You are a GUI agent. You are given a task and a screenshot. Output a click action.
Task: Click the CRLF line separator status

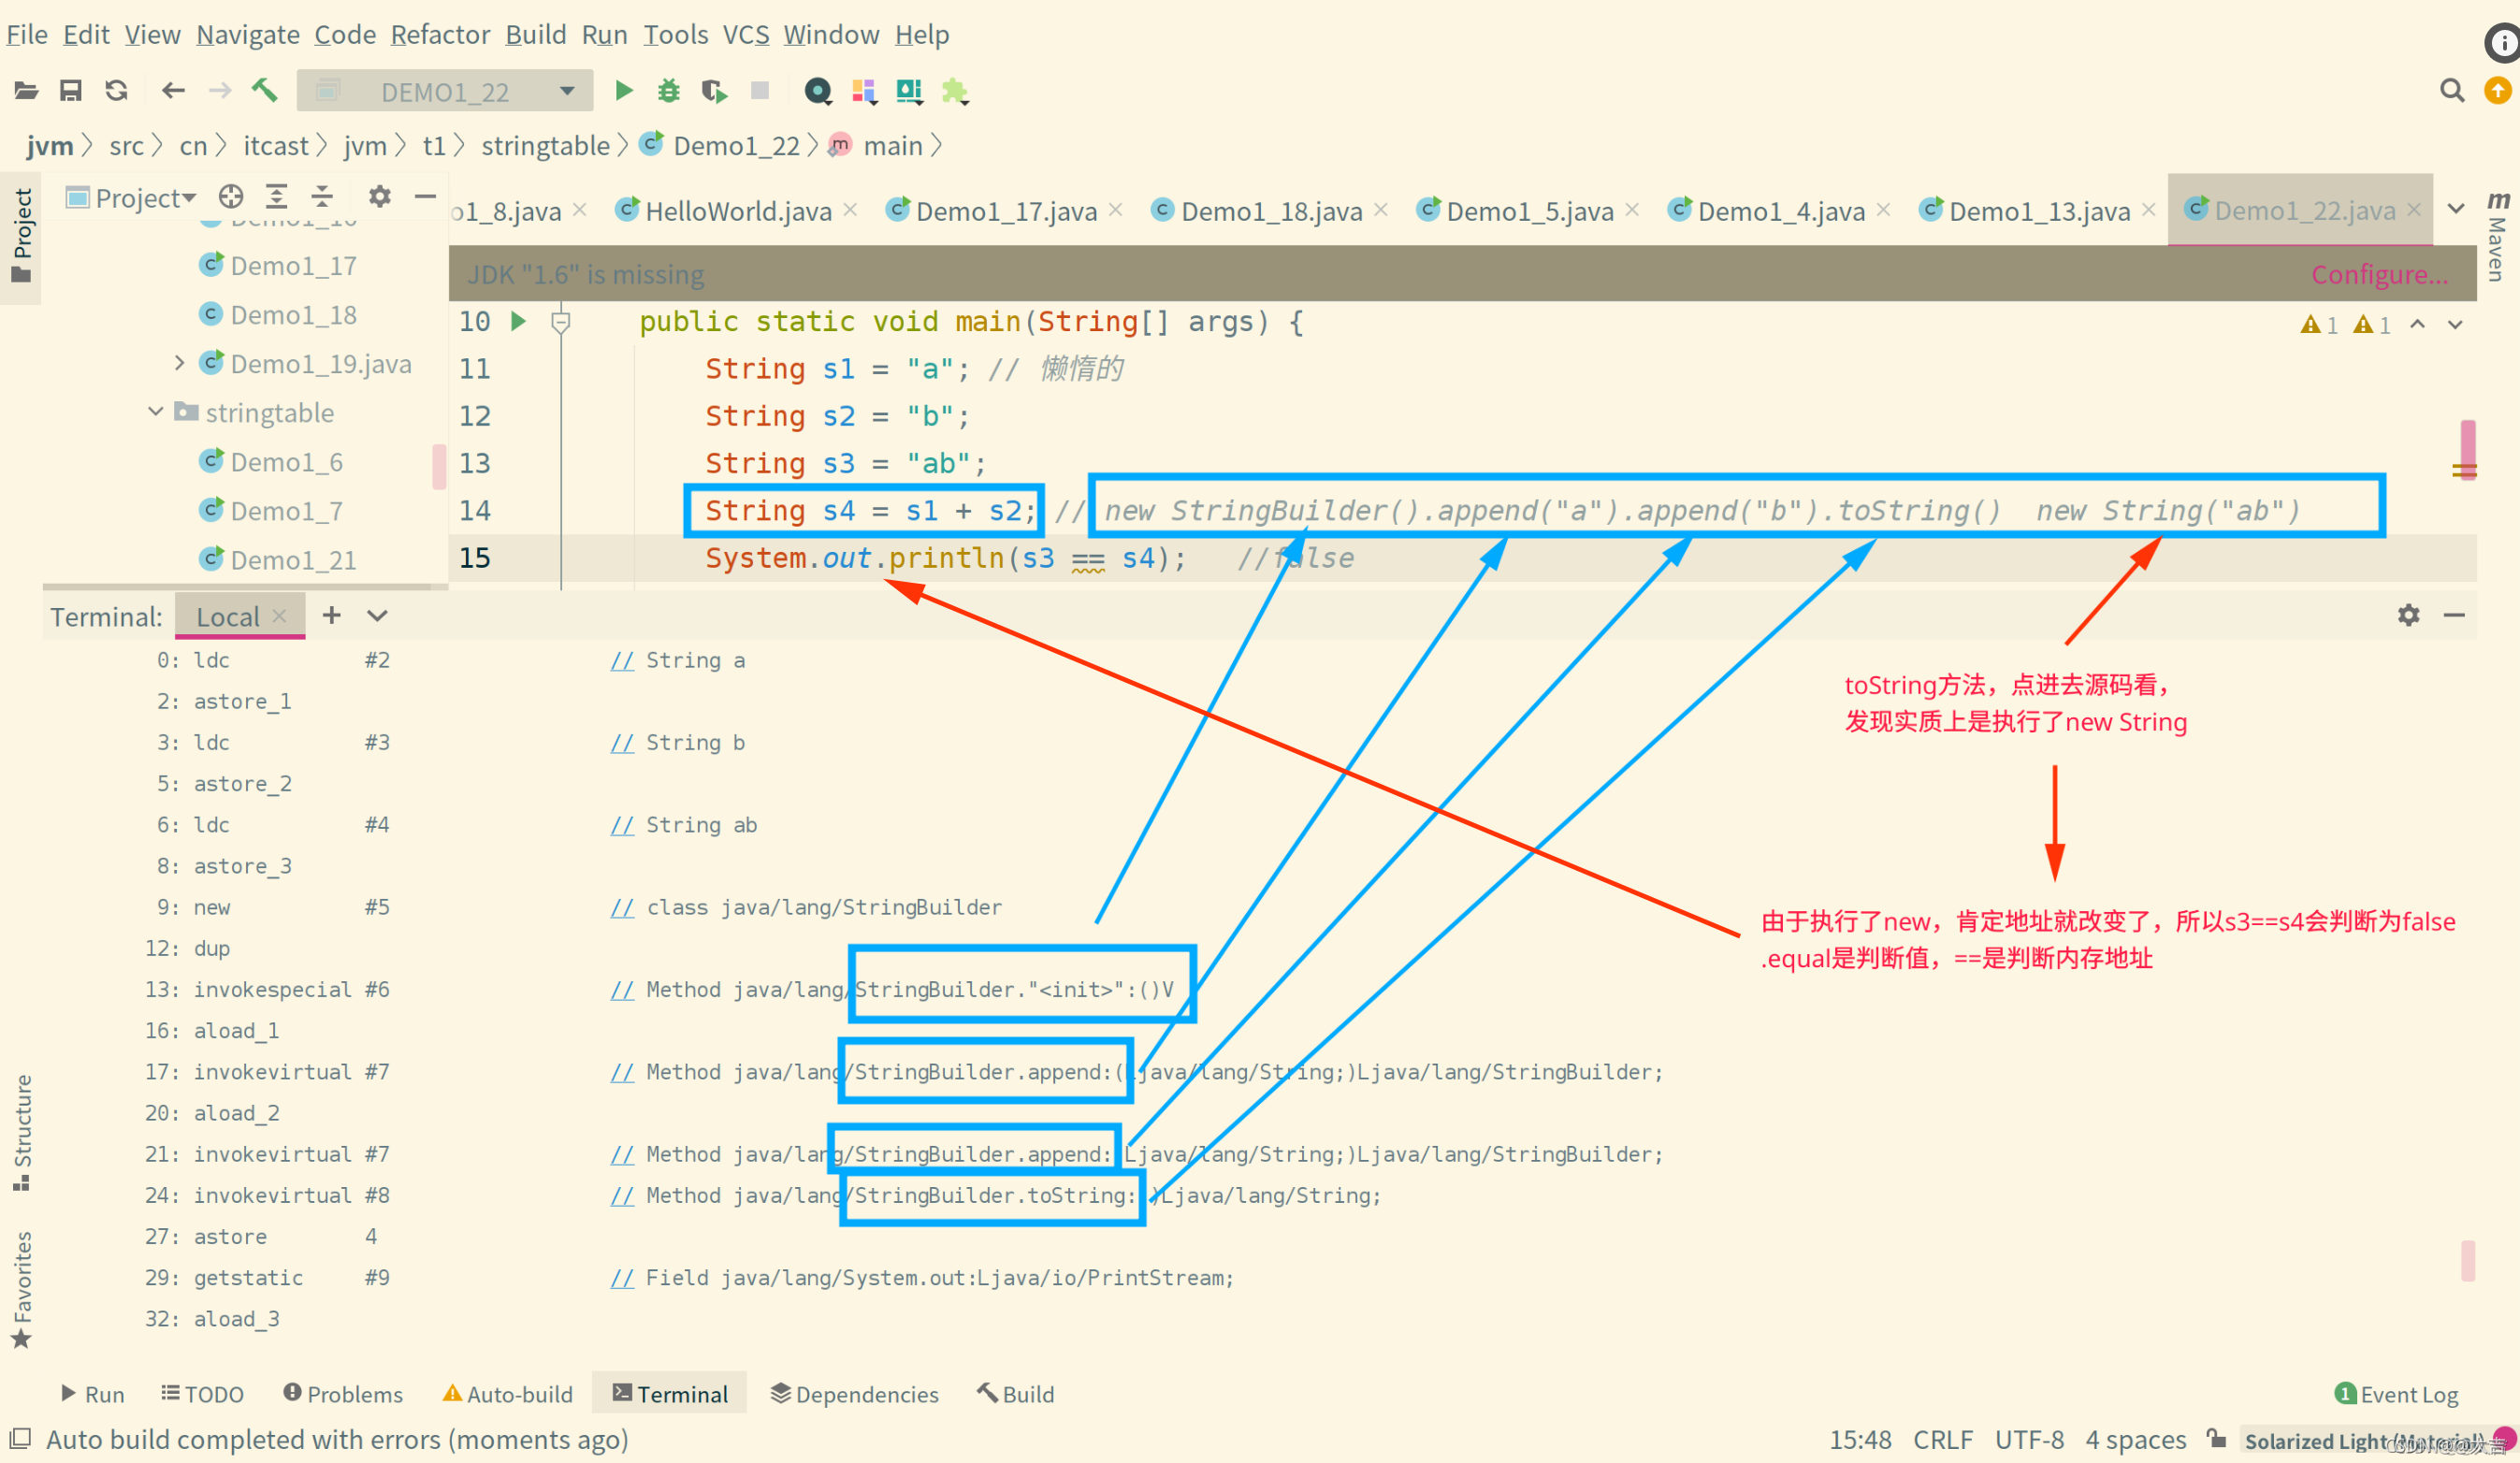click(x=1942, y=1438)
